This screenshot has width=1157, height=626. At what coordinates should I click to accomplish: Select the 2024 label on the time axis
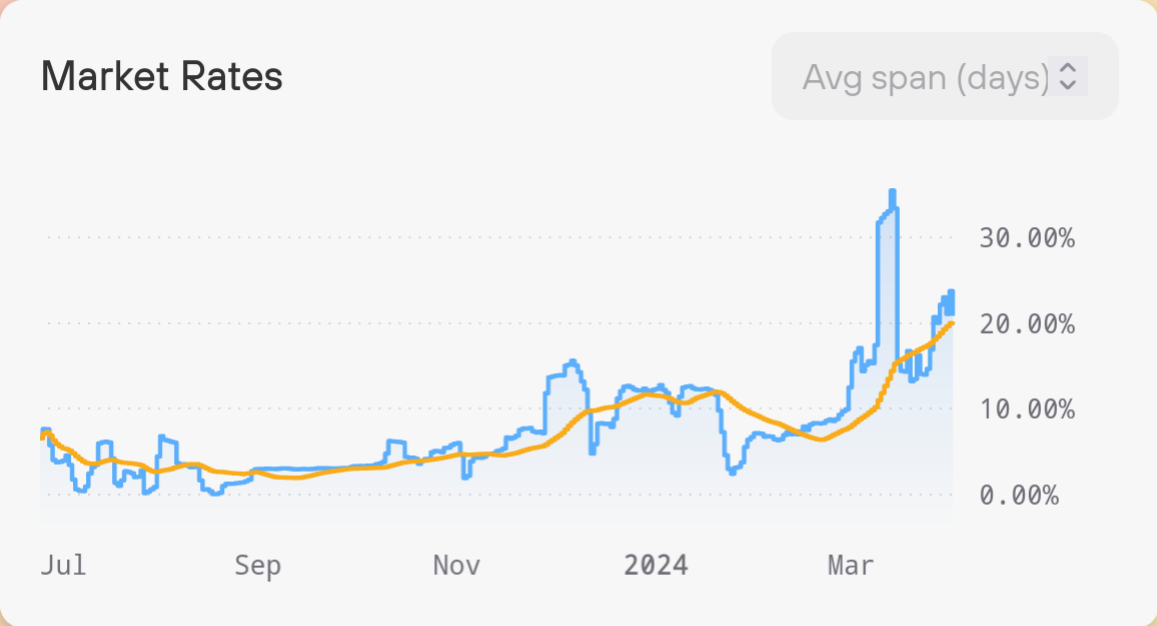[656, 565]
